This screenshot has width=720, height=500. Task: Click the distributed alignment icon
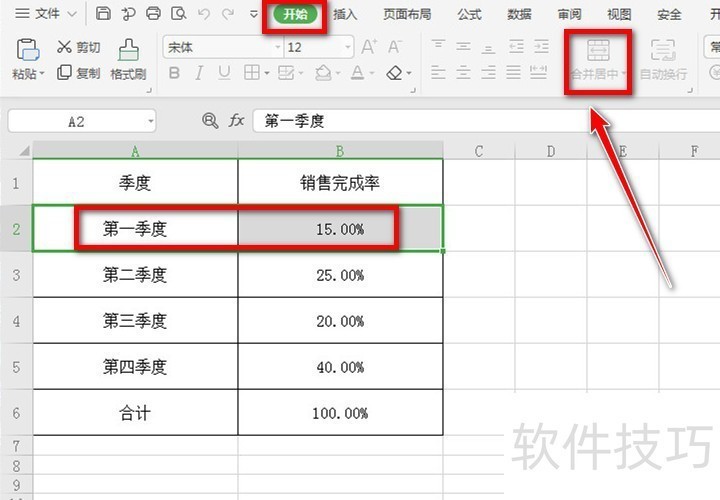tap(538, 72)
